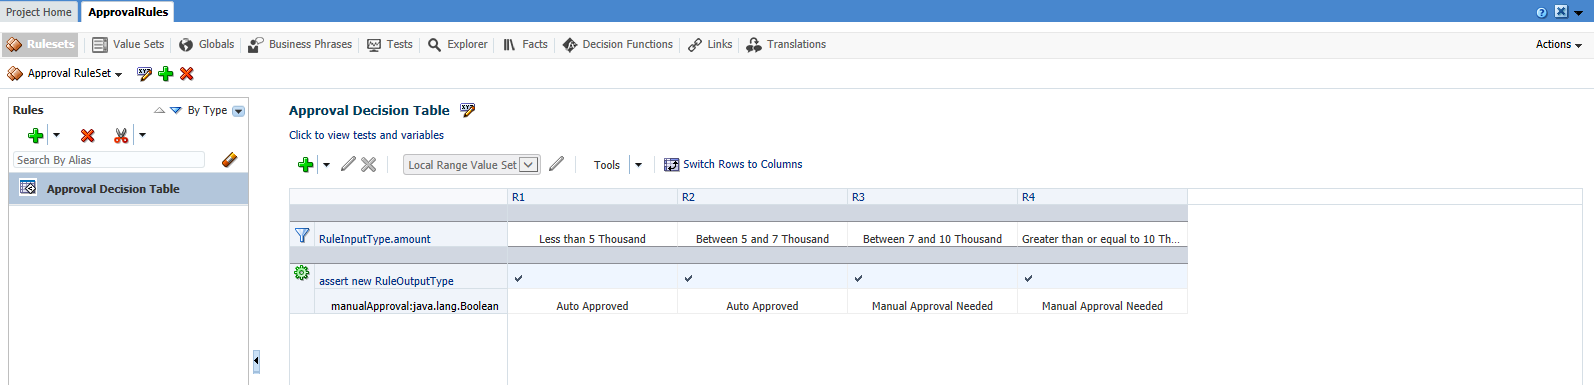Add a new ruleset with green plus
Viewport: 1594px width, 385px height.
(166, 73)
